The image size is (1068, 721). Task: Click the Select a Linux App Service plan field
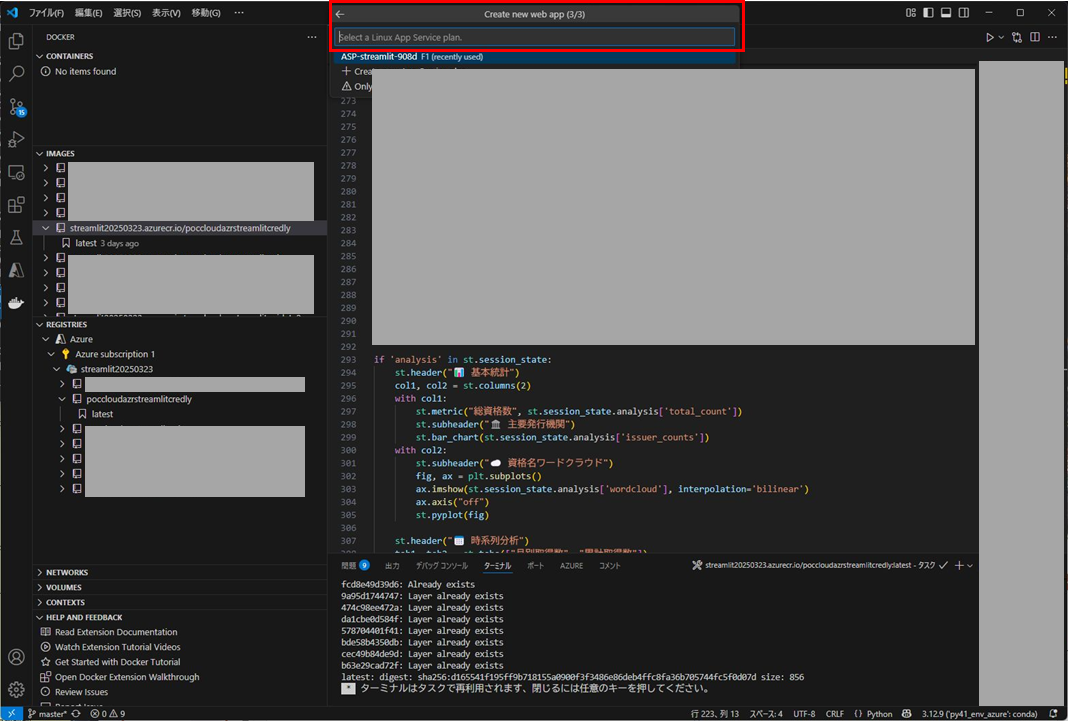point(535,37)
